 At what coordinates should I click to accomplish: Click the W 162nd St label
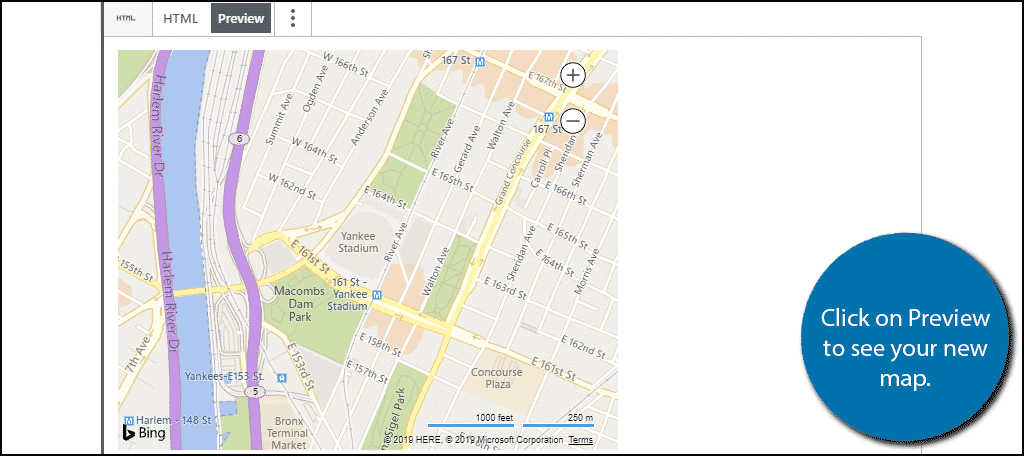tap(293, 186)
